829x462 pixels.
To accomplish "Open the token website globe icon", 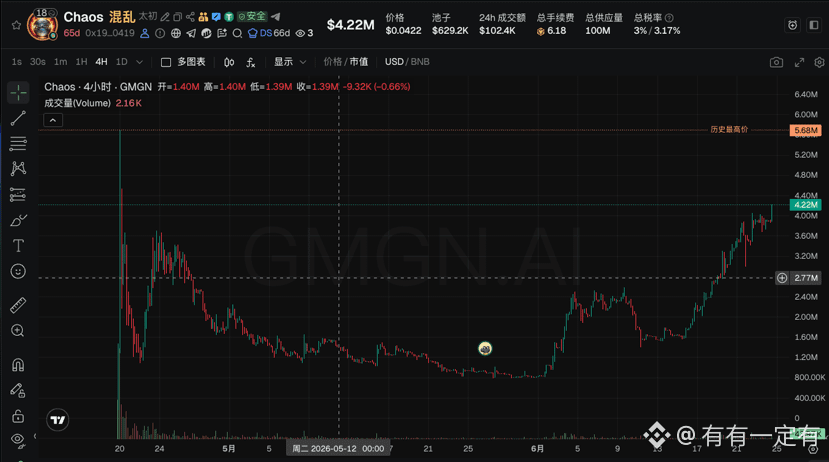I will 176,33.
